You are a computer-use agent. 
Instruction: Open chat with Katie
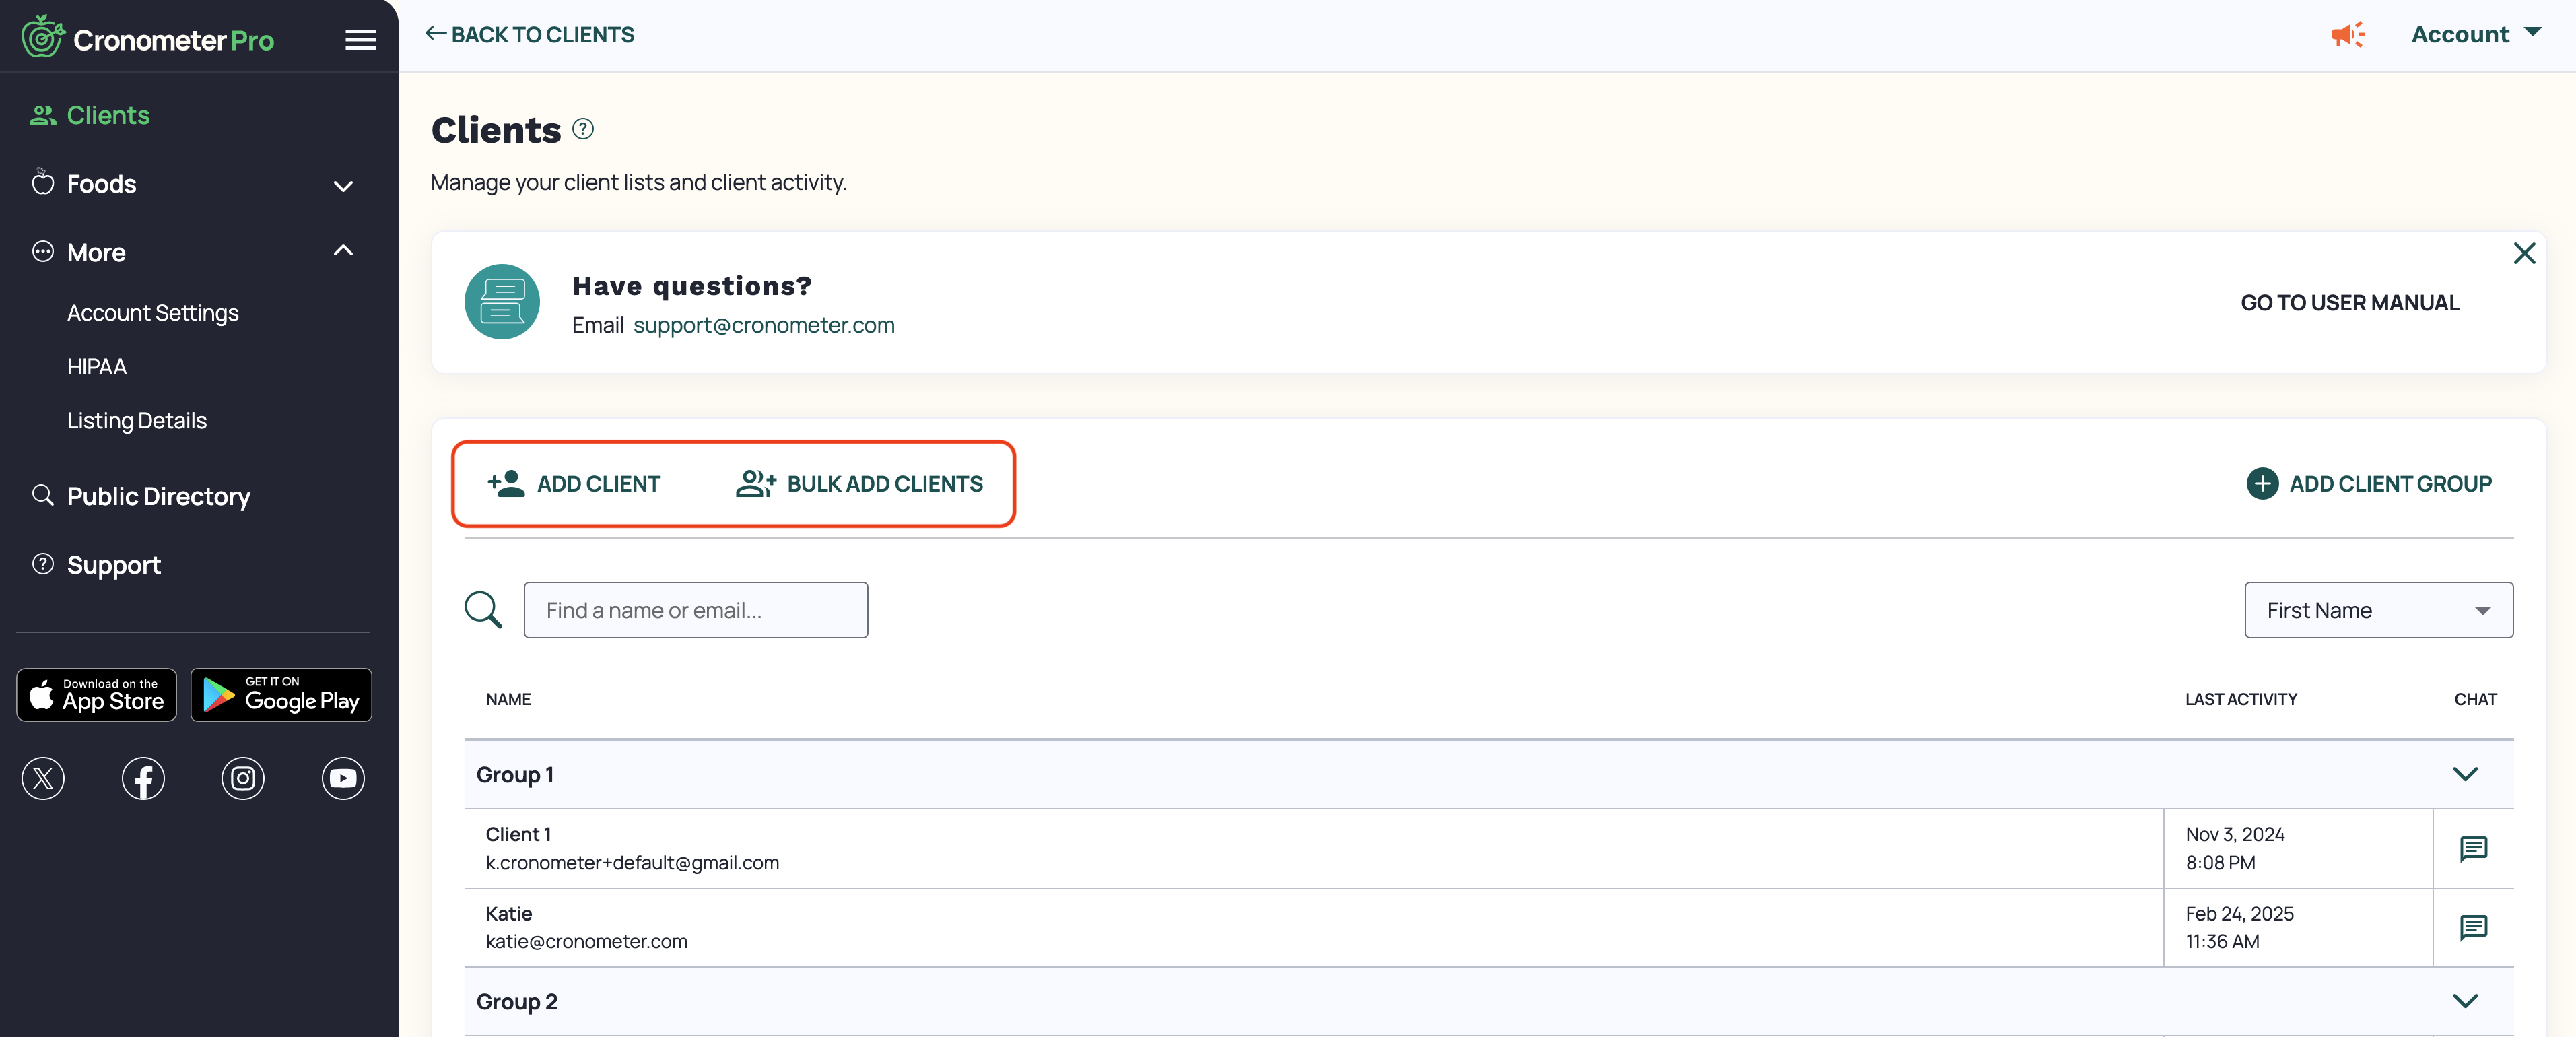(x=2473, y=927)
